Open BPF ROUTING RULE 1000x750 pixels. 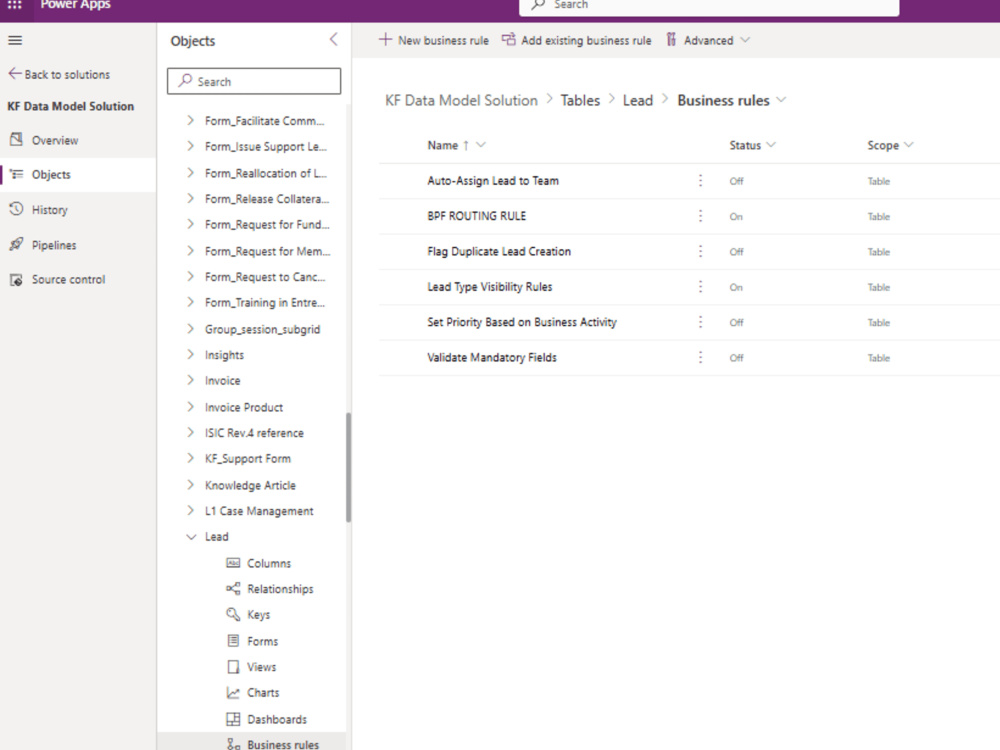pos(476,216)
